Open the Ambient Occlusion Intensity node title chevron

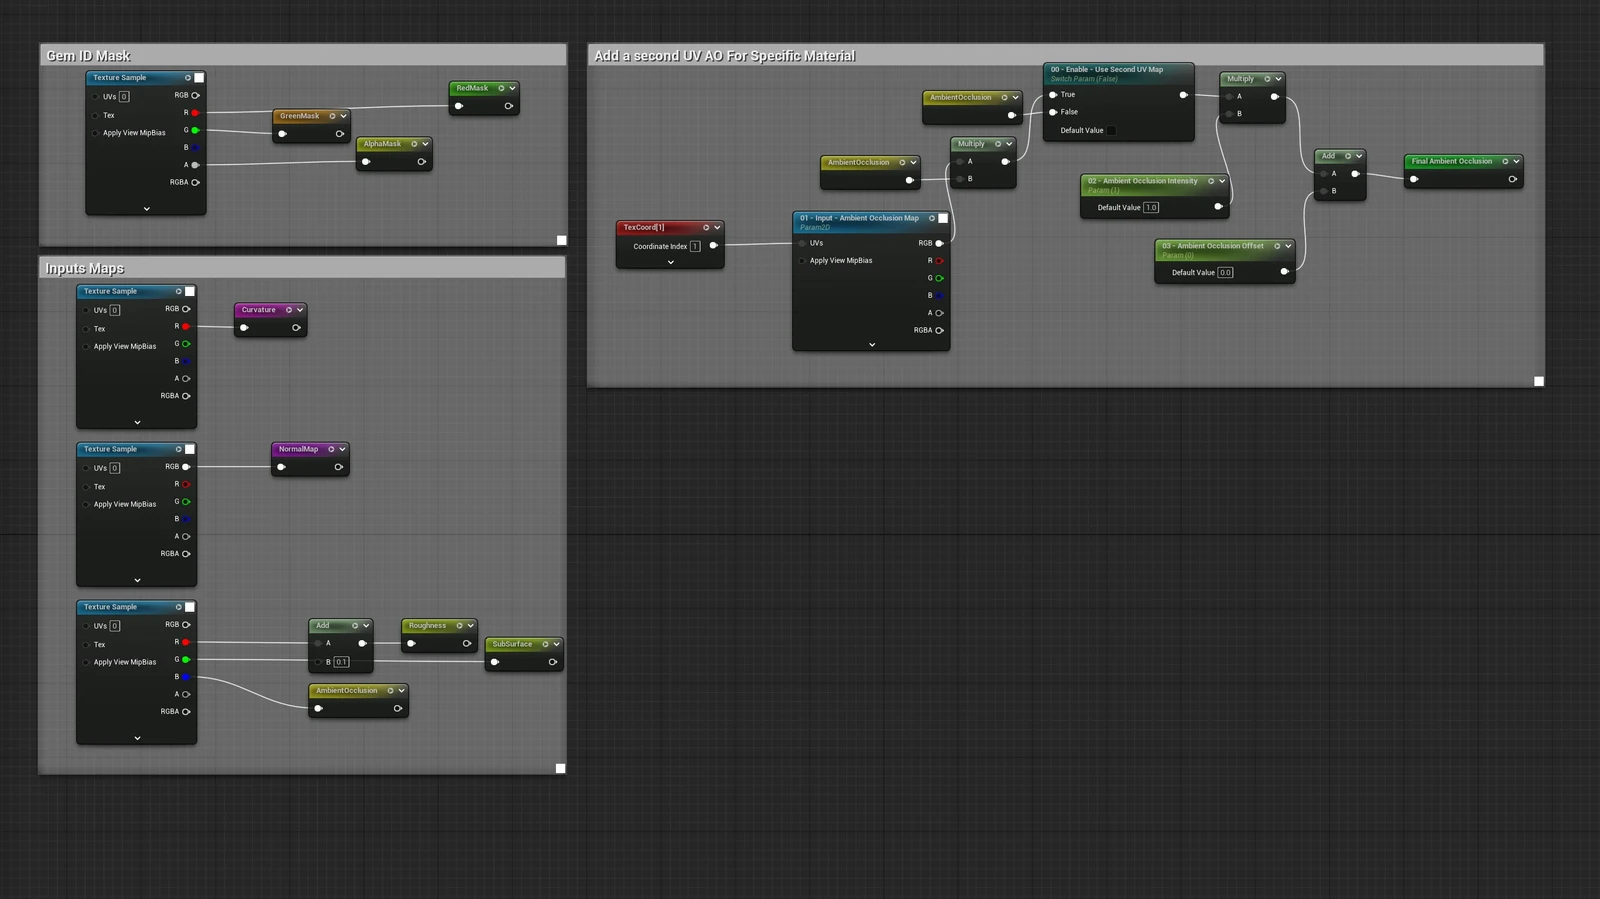pos(1222,182)
